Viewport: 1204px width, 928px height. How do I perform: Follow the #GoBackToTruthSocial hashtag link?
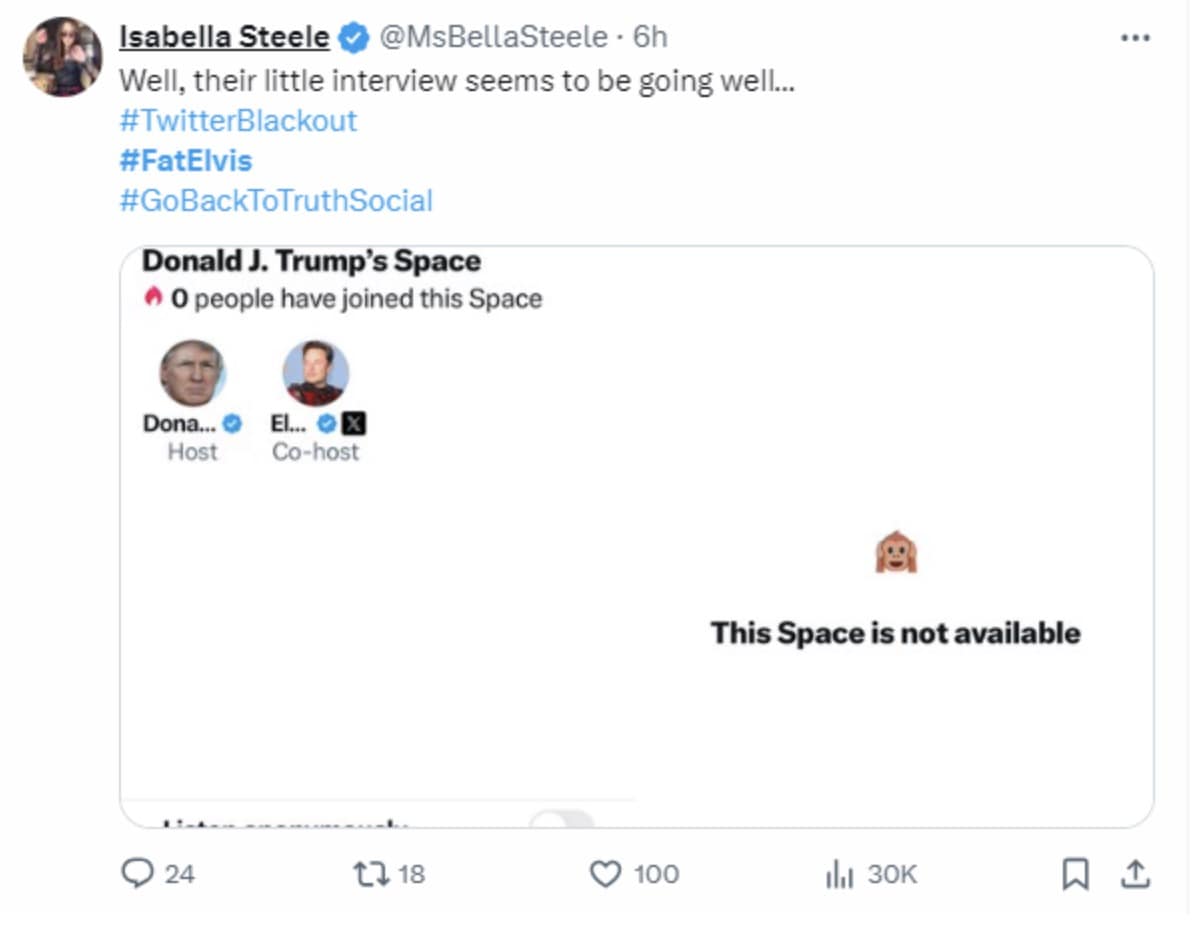276,201
